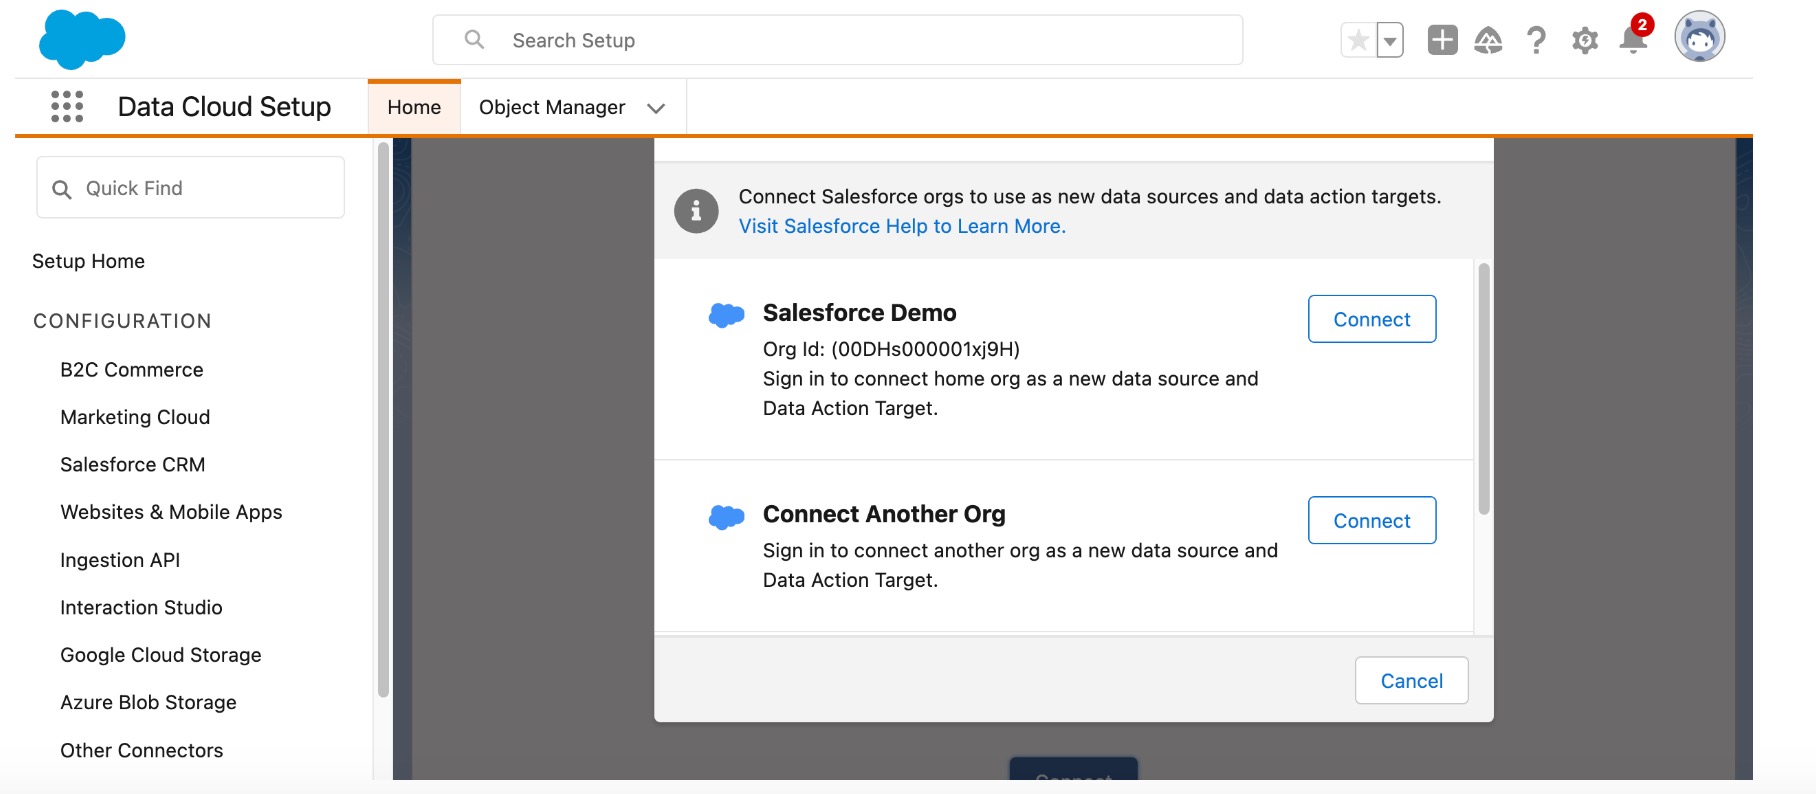Open B2C Commerce configuration

[x=132, y=370]
